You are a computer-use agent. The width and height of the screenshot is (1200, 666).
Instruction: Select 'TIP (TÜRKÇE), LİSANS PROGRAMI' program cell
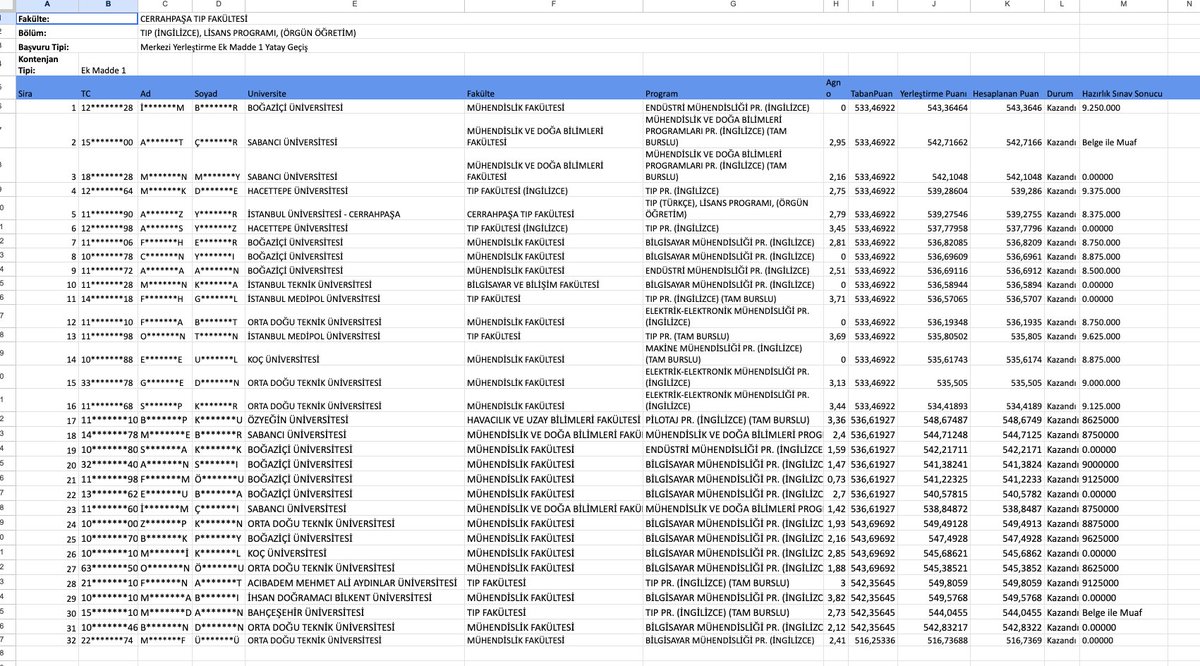[733, 208]
